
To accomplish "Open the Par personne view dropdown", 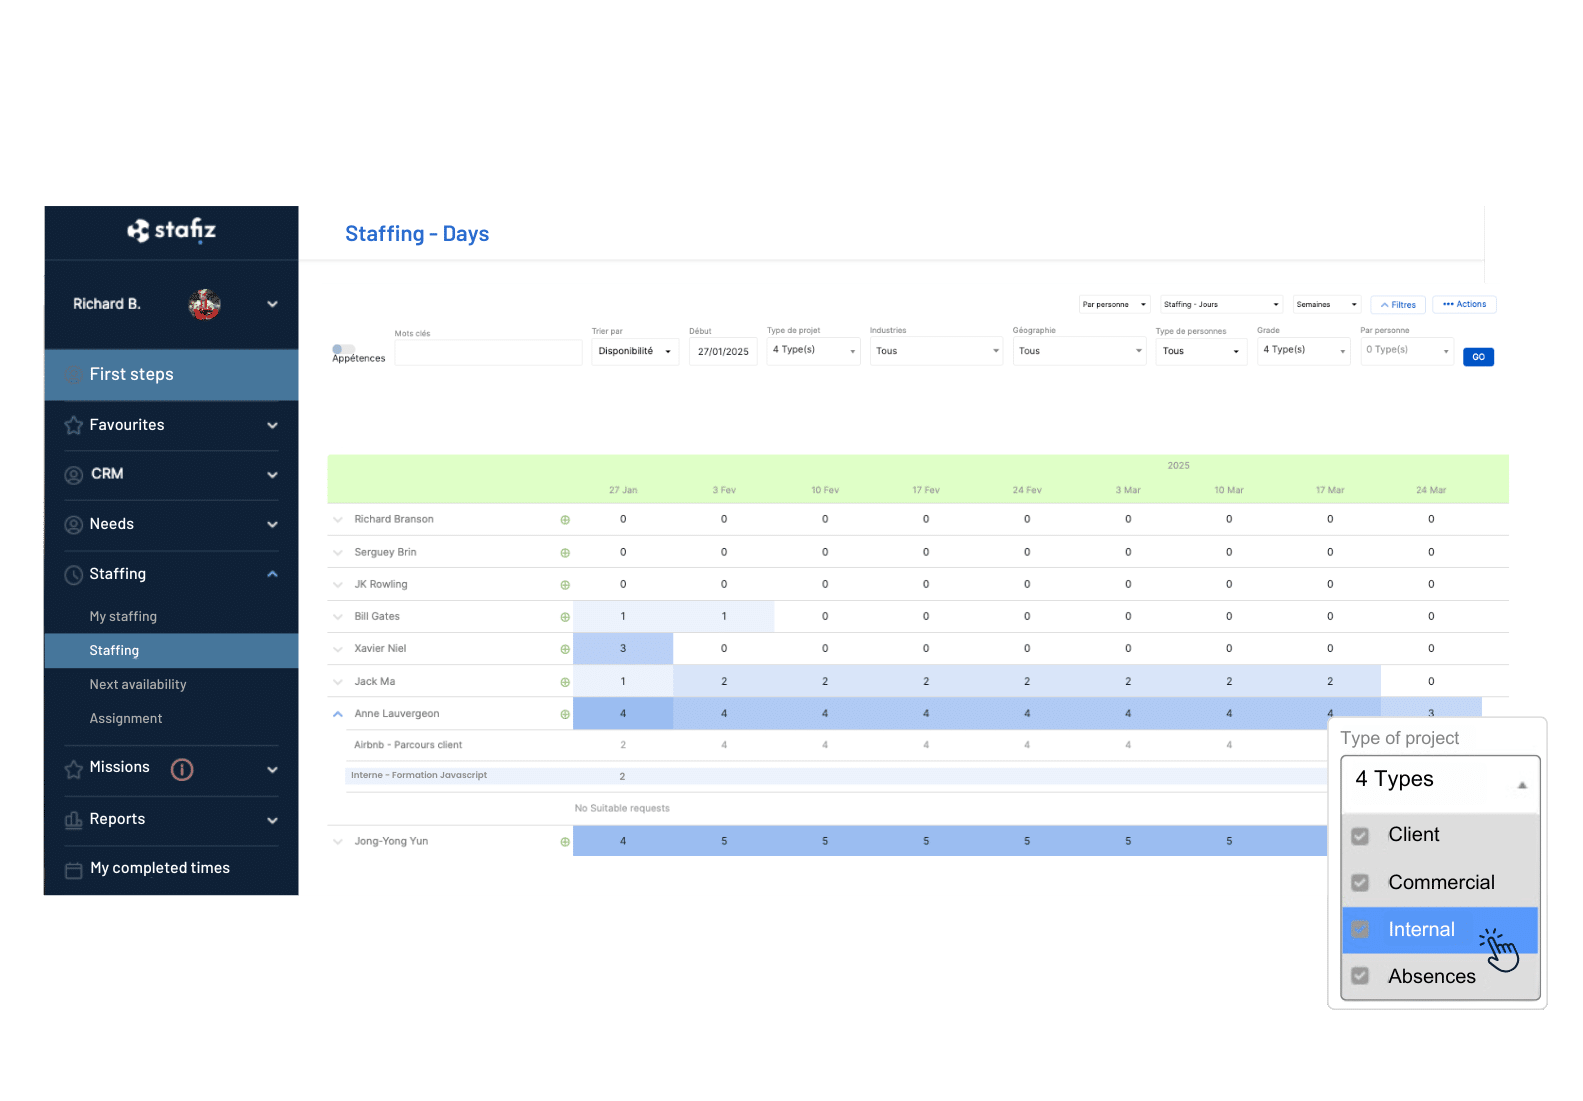I will click(x=1115, y=305).
